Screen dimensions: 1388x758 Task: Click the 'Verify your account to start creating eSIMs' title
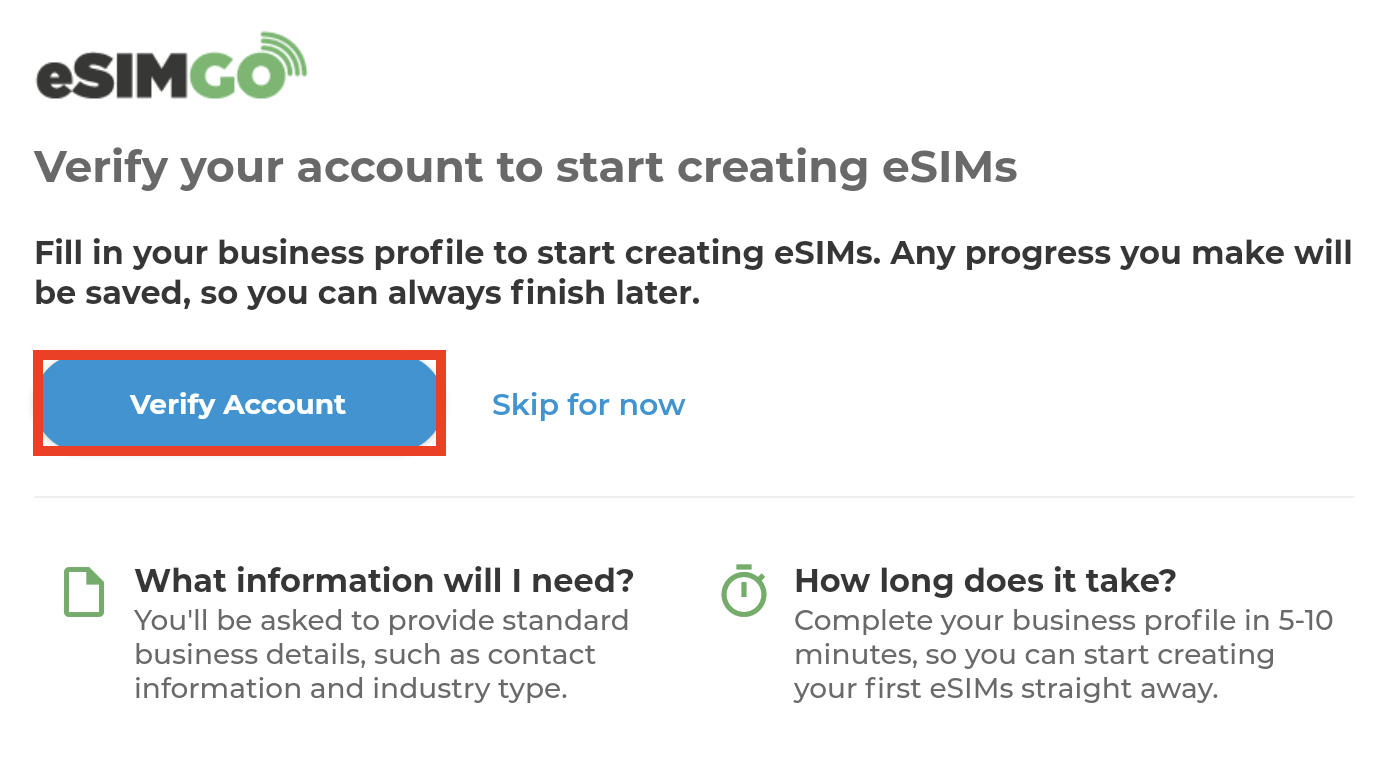(526, 168)
